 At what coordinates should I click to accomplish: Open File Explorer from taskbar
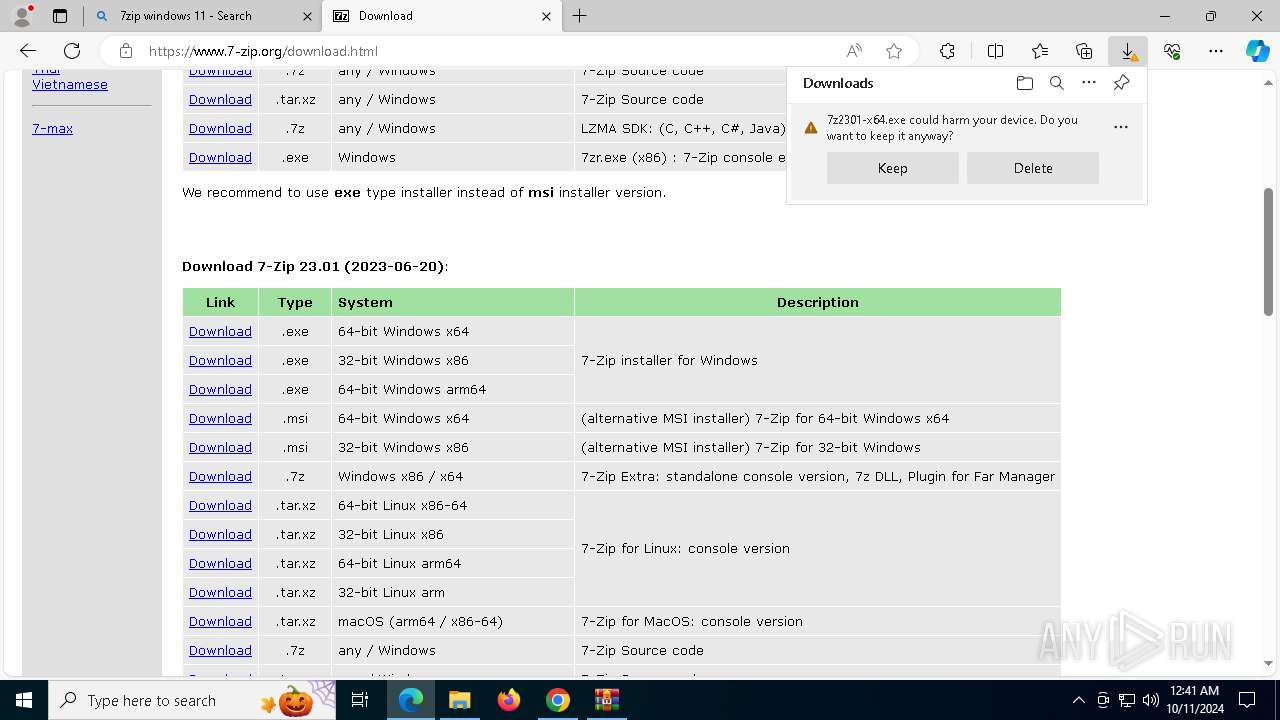(x=459, y=700)
